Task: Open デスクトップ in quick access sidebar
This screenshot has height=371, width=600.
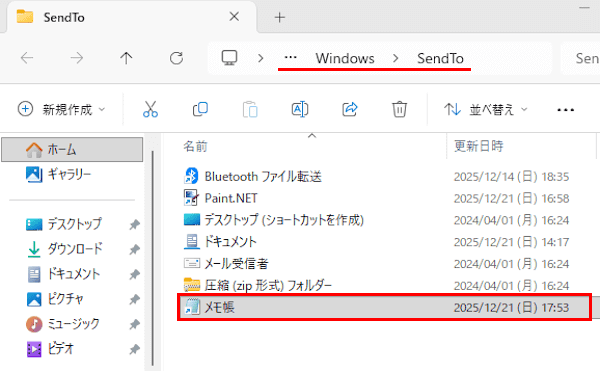Action: 64,224
